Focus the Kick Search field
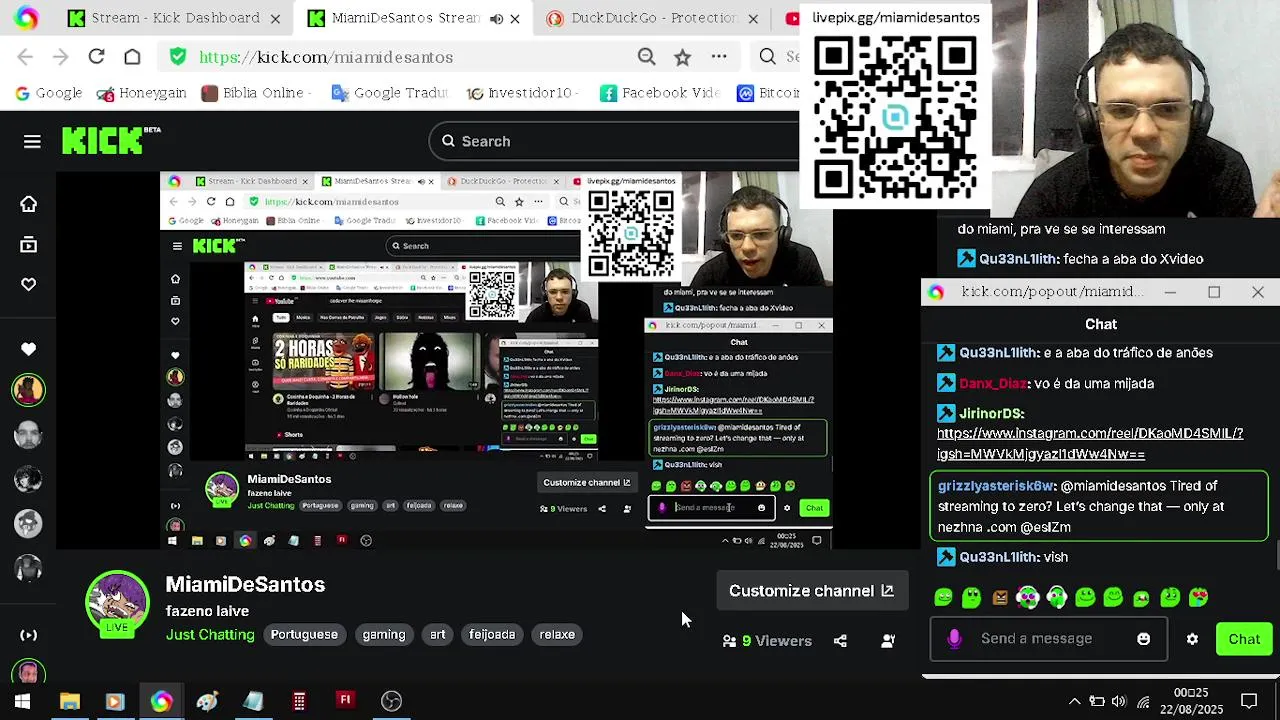The height and width of the screenshot is (720, 1280). [x=615, y=141]
